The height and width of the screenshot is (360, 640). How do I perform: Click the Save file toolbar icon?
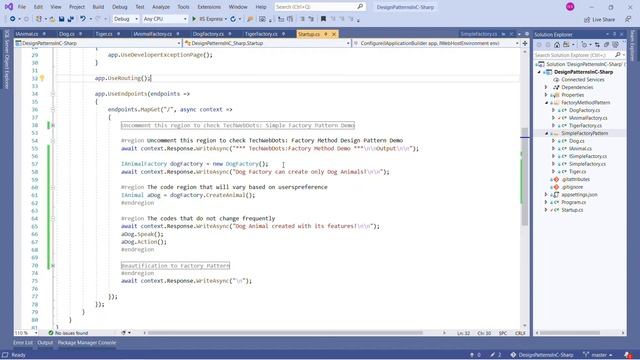click(x=62, y=19)
